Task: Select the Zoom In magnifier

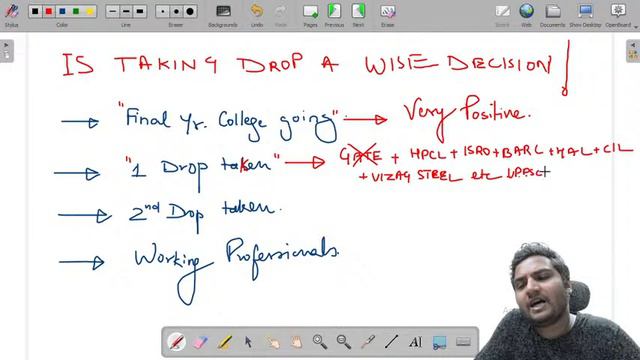Action: click(320, 342)
